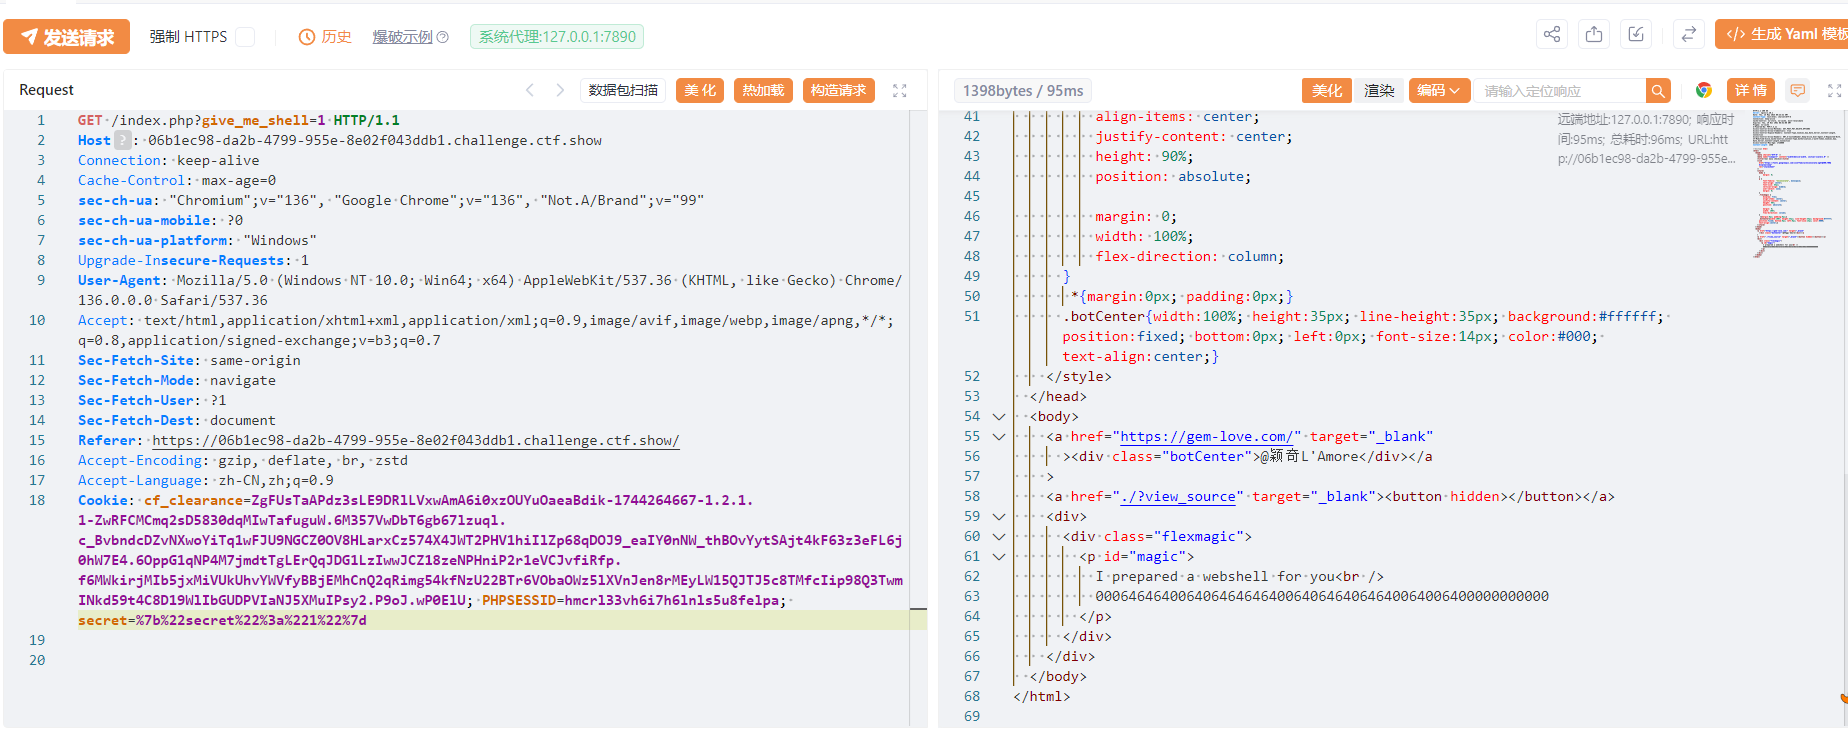The image size is (1848, 729).
Task: Collapse the body tag at line 54
Action: 998,416
